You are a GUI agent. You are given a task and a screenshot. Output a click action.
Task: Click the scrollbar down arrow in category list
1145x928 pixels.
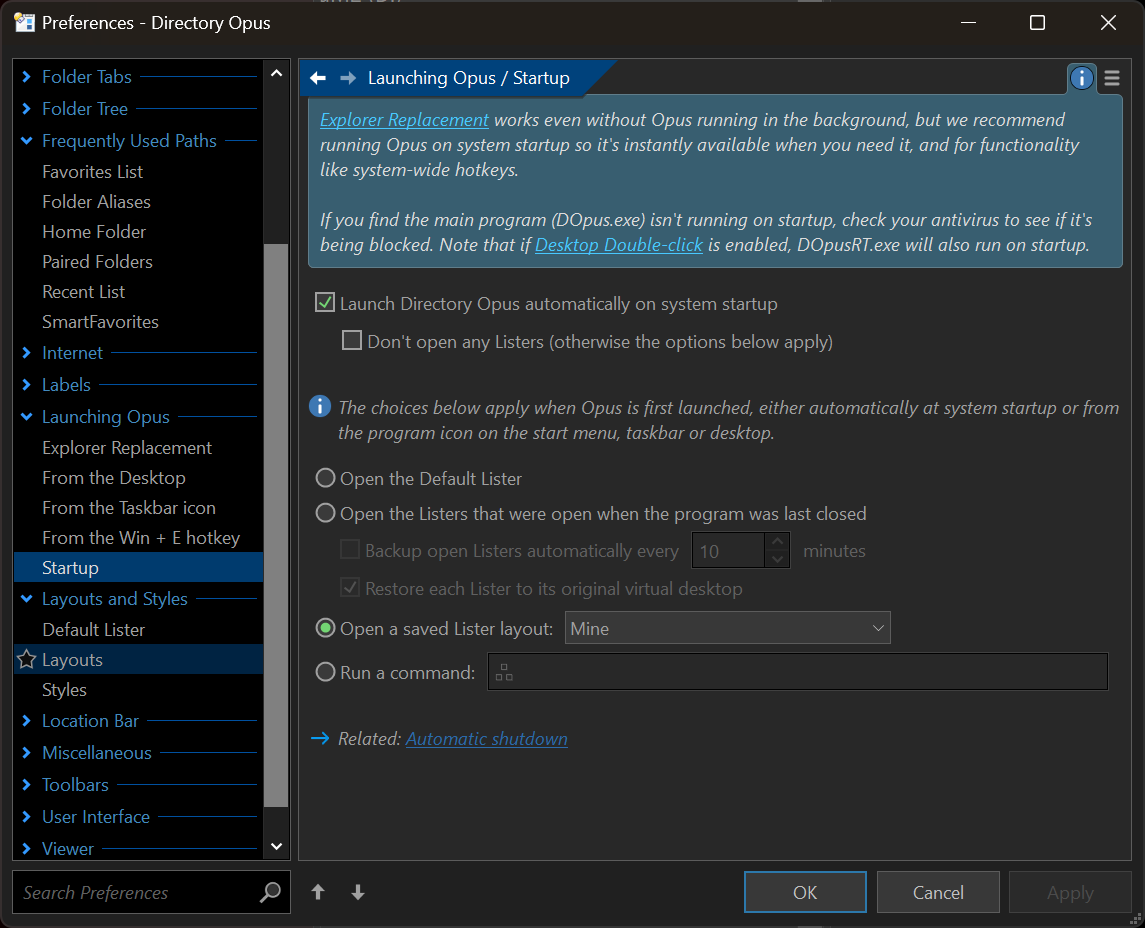coord(276,846)
